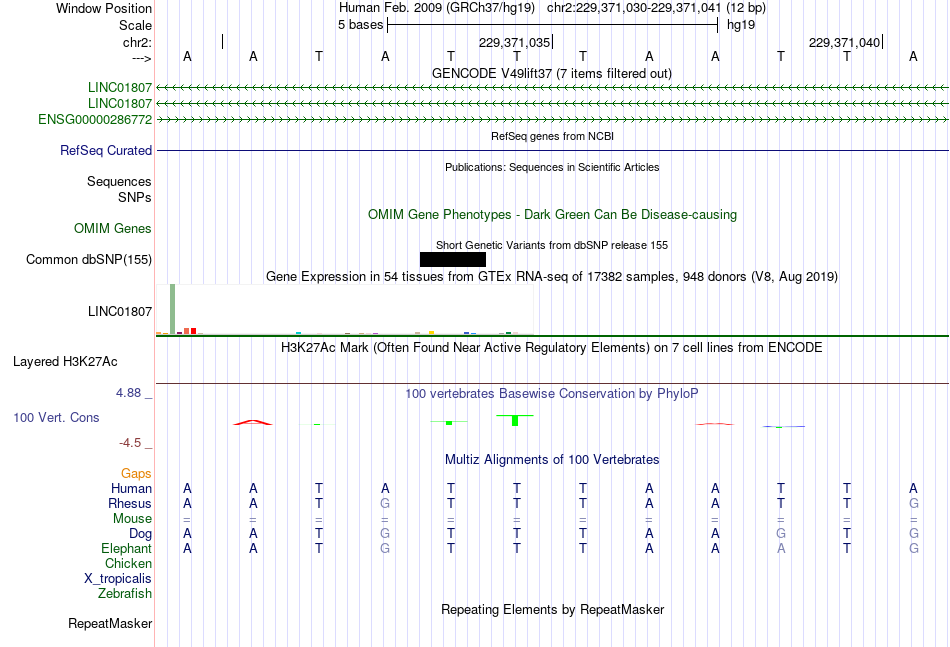Click the largest green PhyloP conservation bar
This screenshot has height=647, width=950.
515,420
